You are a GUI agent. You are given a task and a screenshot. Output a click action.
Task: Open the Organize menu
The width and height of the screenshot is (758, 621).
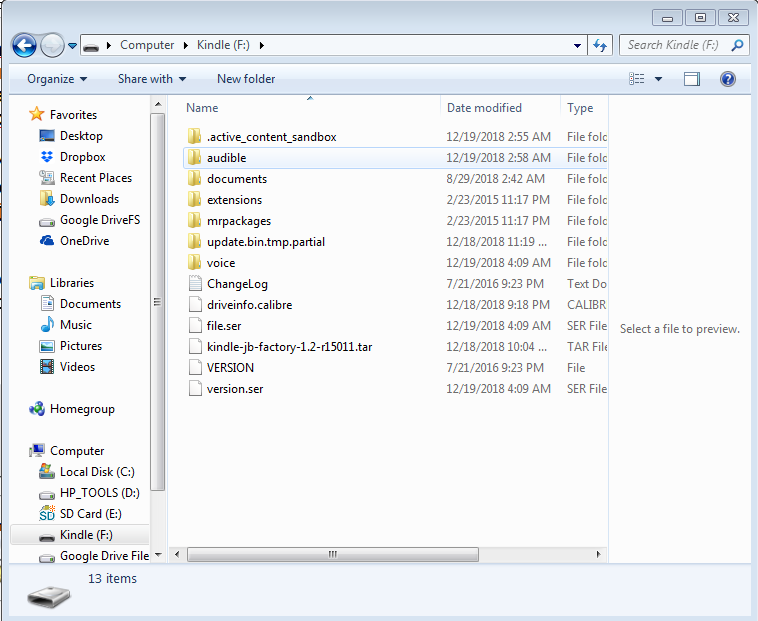point(57,79)
